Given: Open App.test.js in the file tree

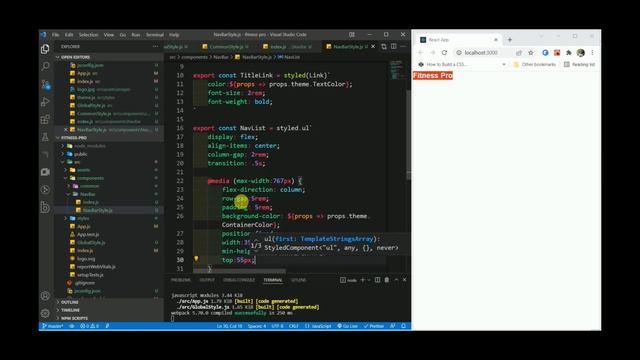Looking at the screenshot, I should (x=88, y=234).
